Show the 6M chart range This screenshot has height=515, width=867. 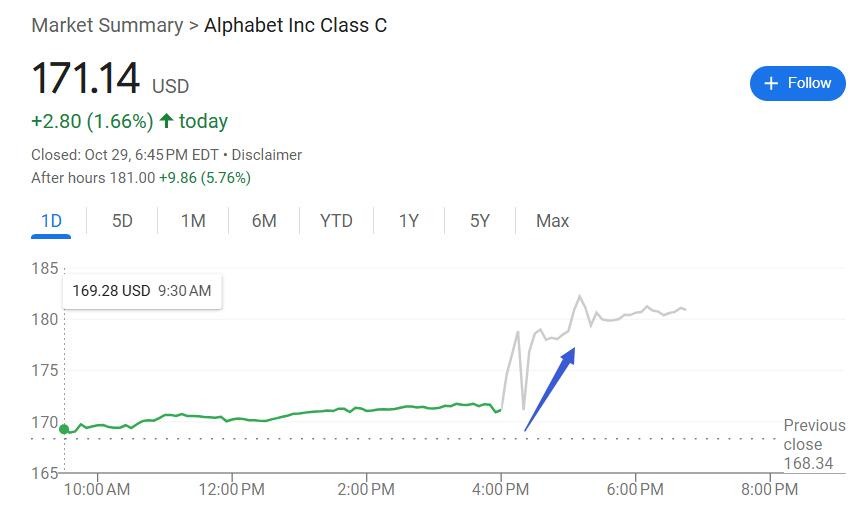(264, 221)
